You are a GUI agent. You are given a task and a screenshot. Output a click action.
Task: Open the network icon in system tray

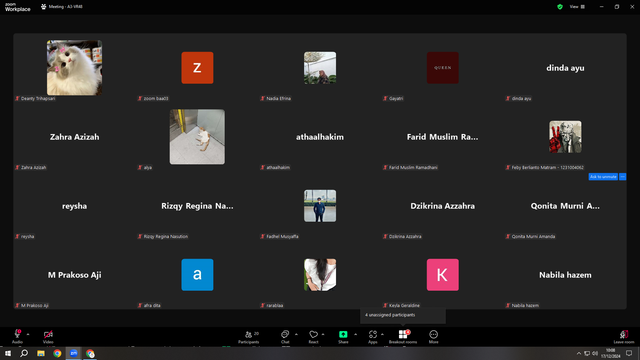587,353
